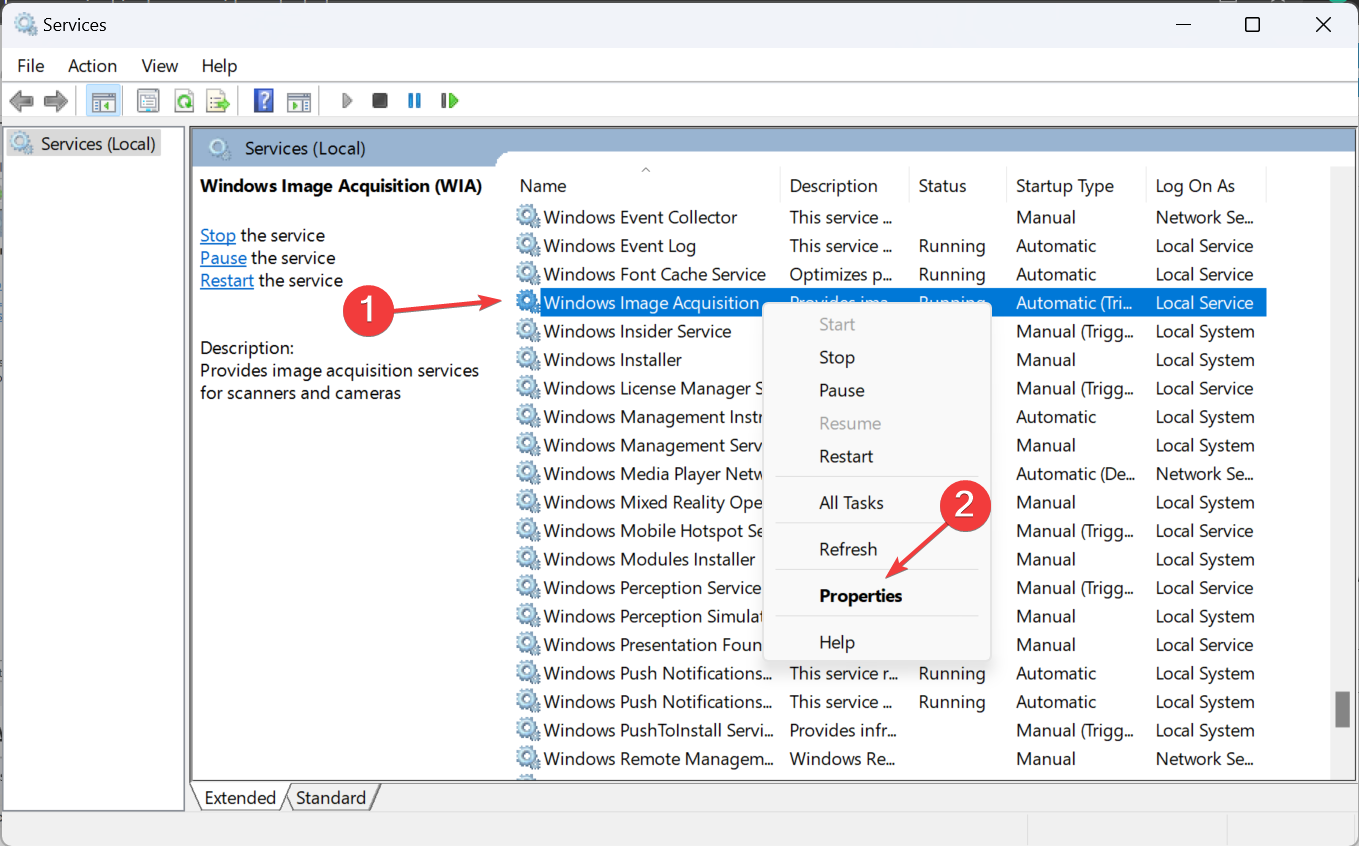Viewport: 1359px width, 846px height.
Task: Switch to the Standard tab
Action: (332, 797)
